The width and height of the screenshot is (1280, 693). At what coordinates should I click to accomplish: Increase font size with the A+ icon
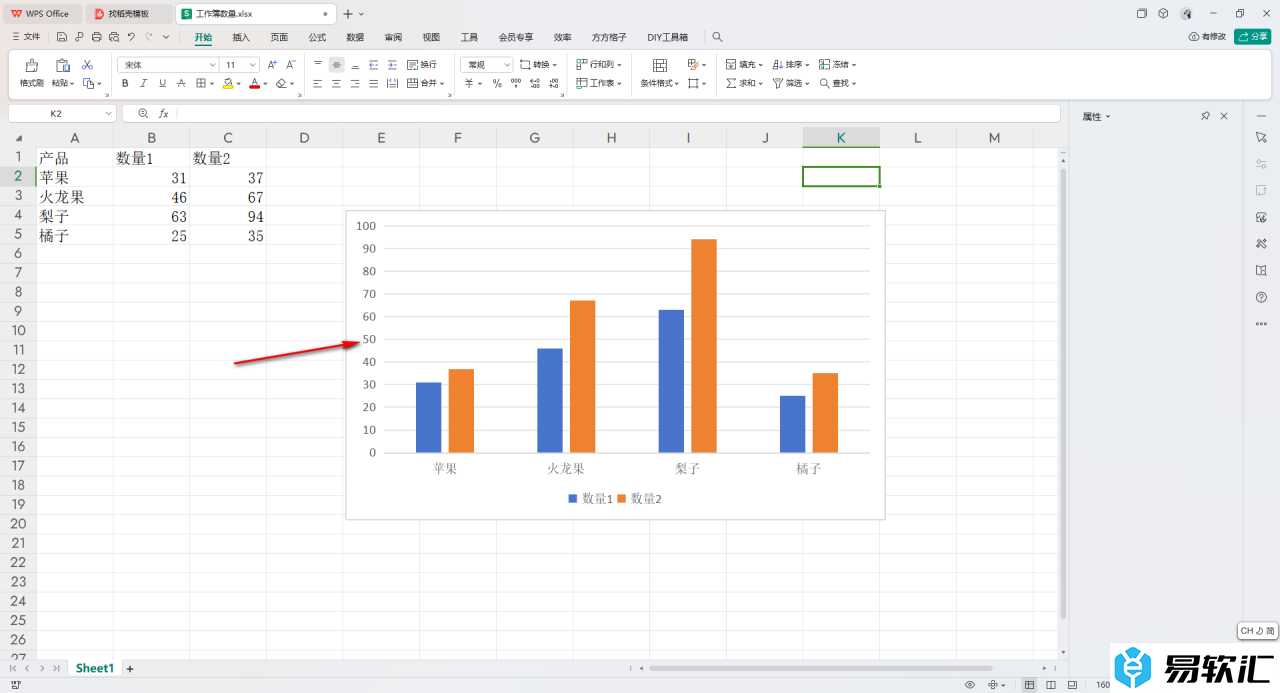272,64
